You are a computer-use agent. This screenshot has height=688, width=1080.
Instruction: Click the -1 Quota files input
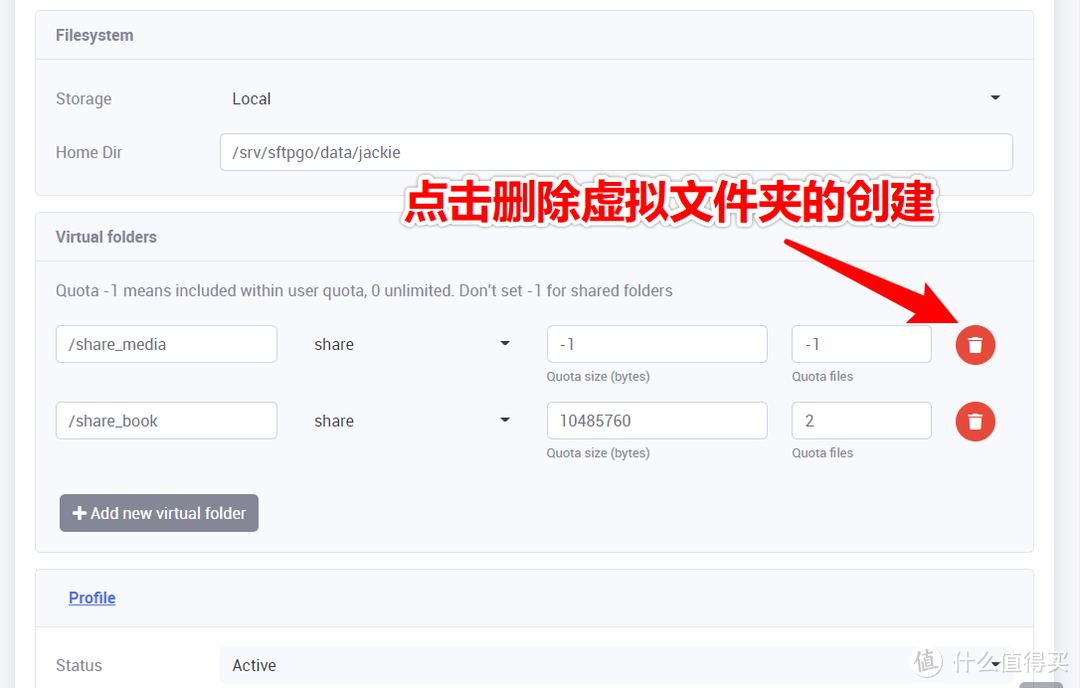click(860, 344)
